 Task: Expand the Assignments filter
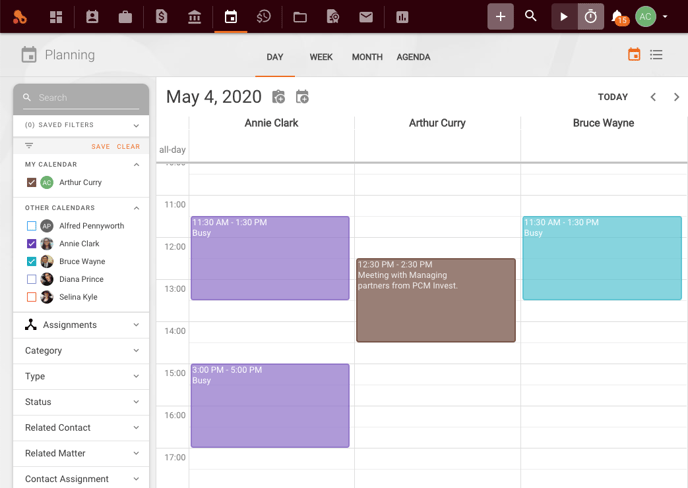(136, 325)
